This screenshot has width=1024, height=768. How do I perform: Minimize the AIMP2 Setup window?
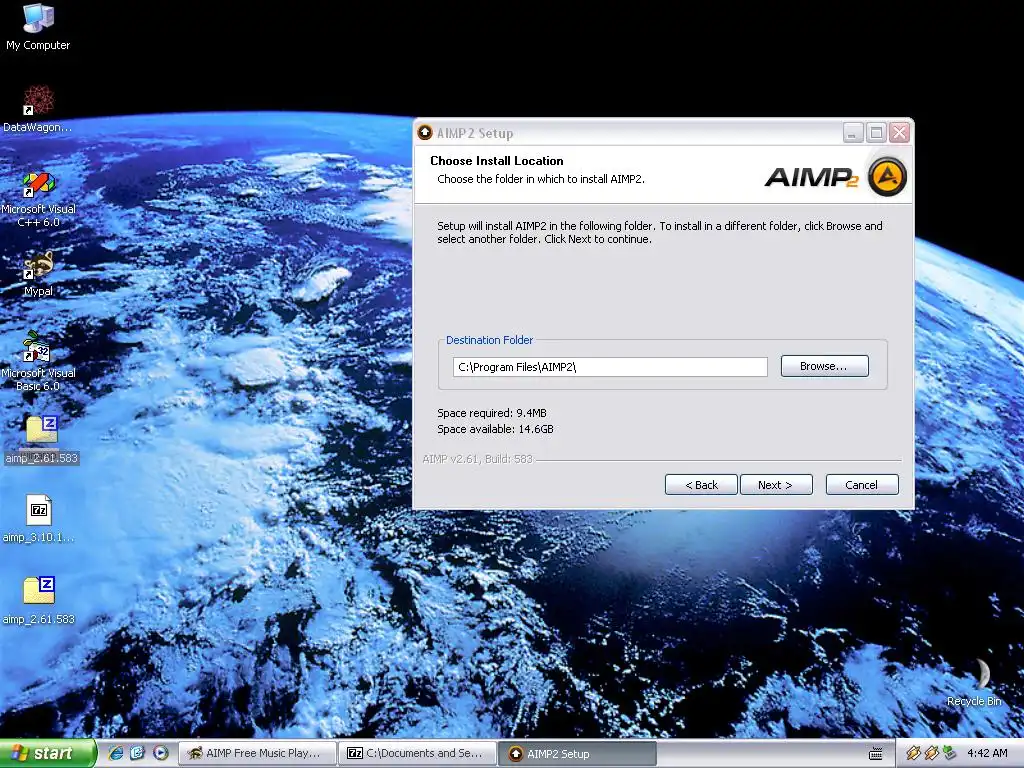tap(852, 133)
